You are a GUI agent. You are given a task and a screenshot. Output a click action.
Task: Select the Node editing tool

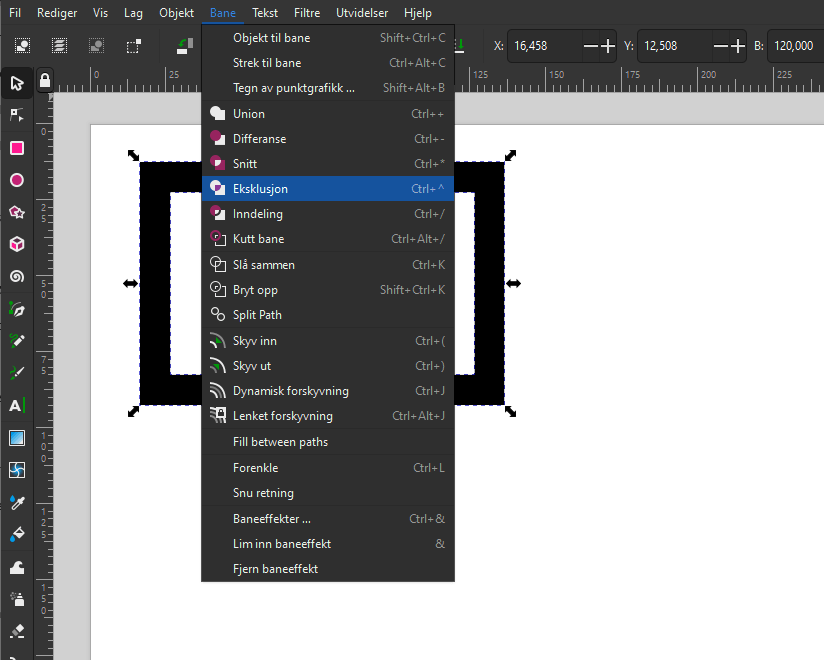pyautogui.click(x=17, y=115)
